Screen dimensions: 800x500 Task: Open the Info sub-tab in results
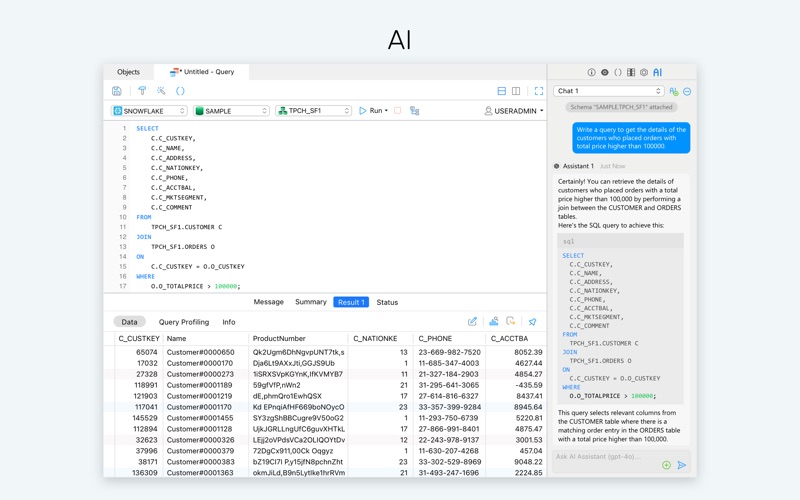point(229,322)
